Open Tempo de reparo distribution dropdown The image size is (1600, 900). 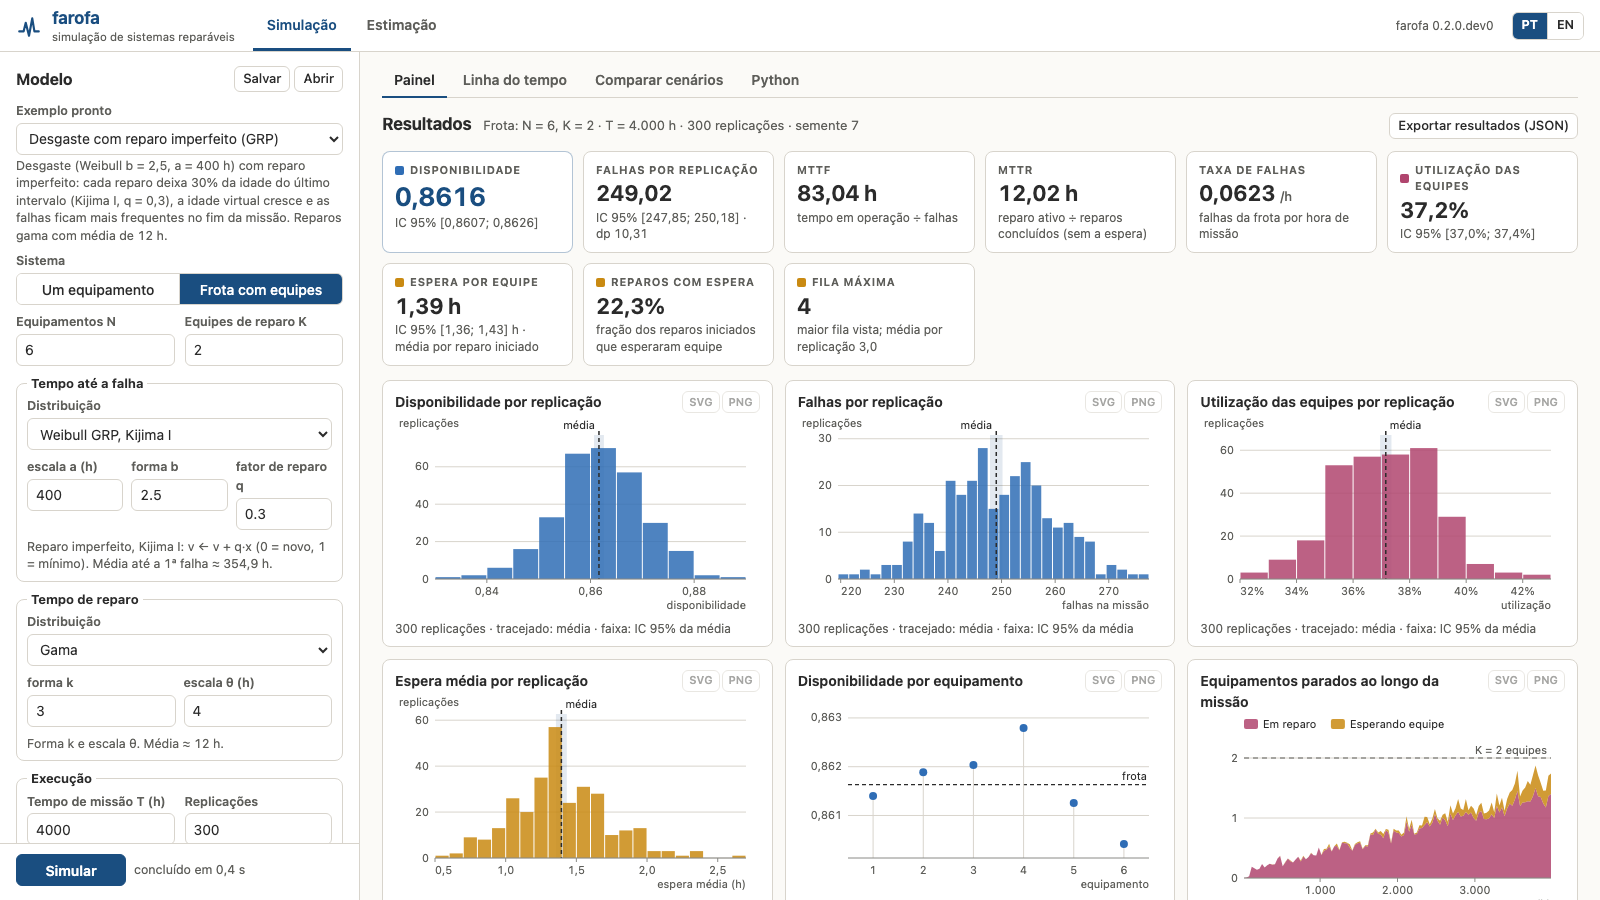click(179, 650)
